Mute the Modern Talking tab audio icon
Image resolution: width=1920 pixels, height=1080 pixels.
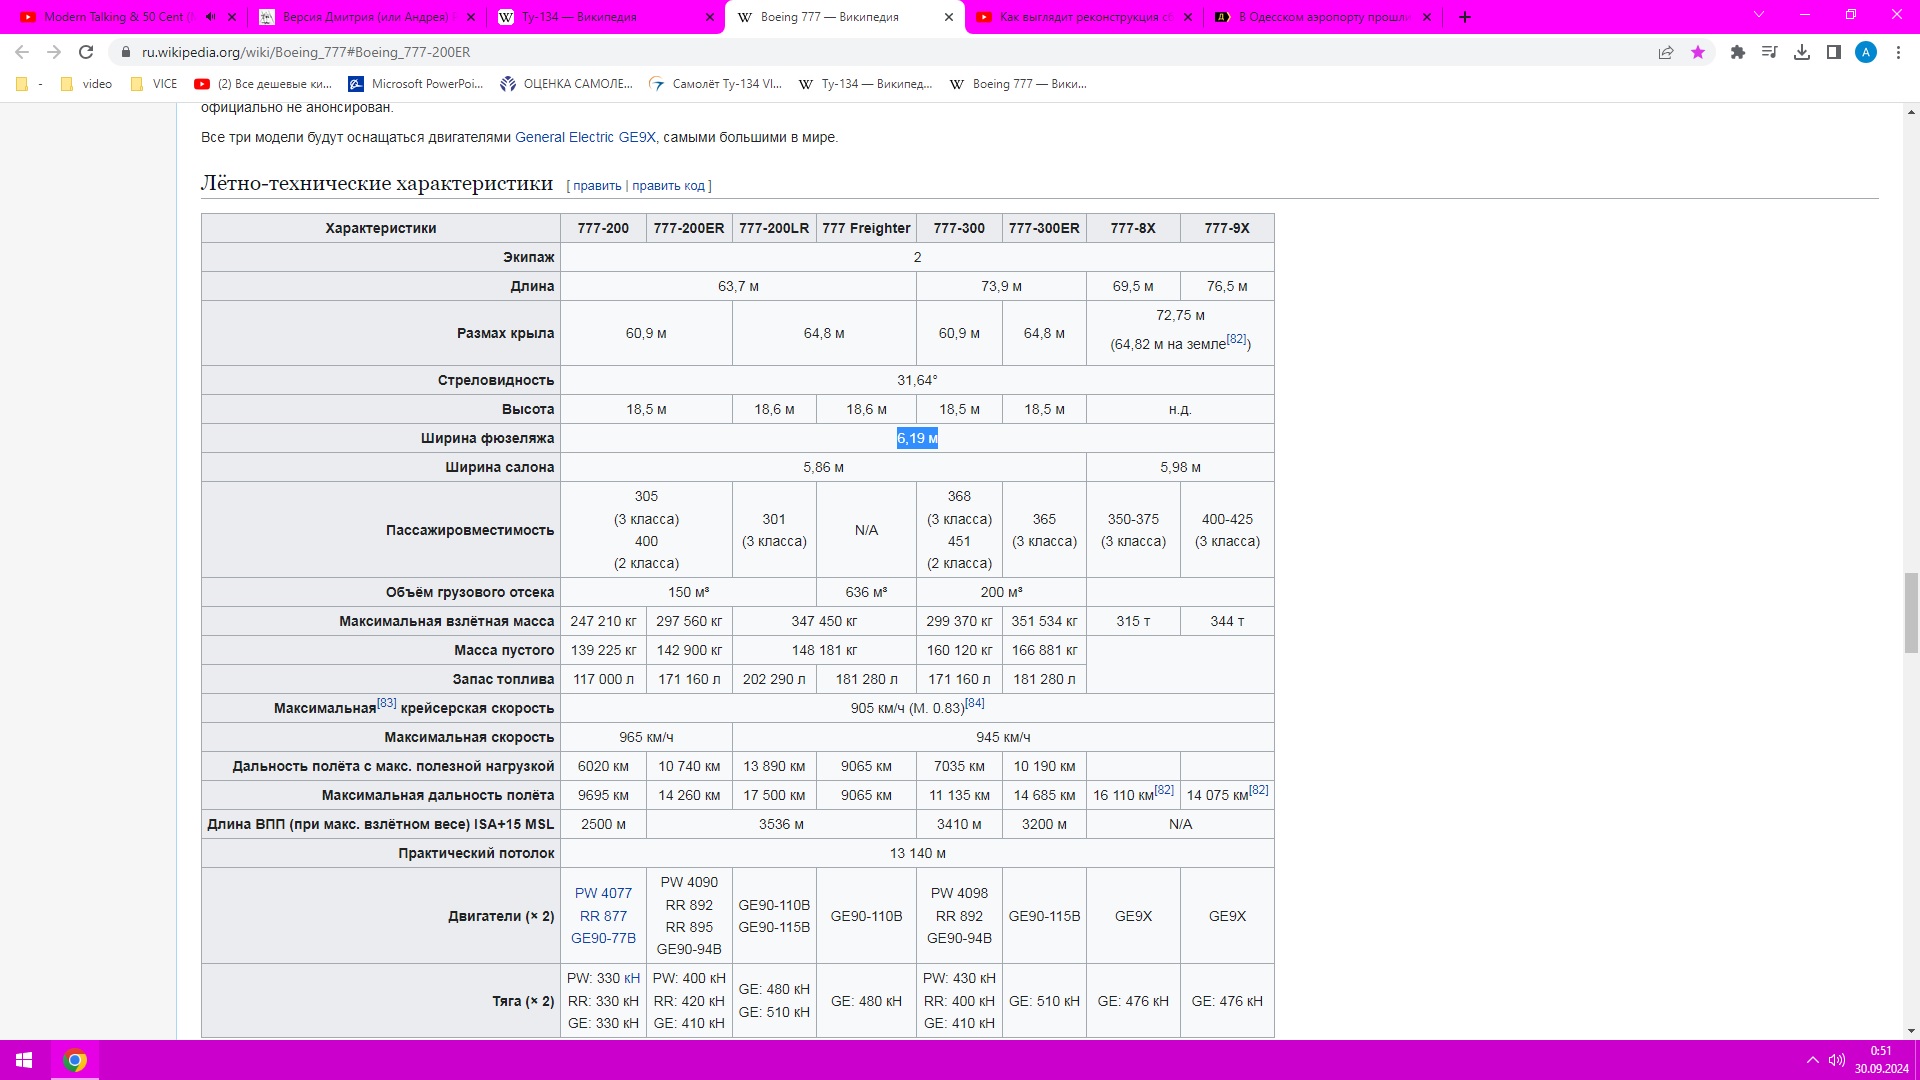tap(211, 17)
